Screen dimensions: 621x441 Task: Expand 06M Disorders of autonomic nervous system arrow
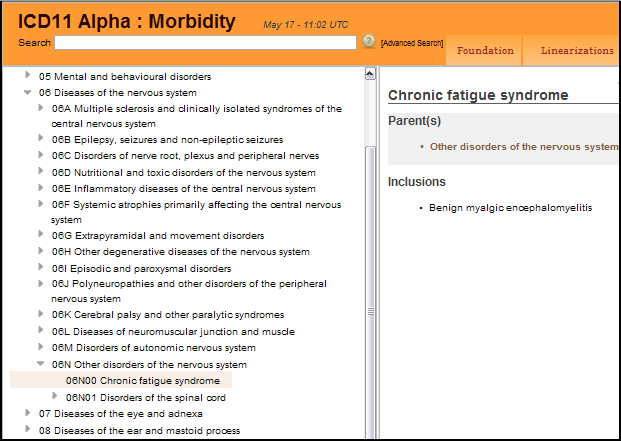pos(41,346)
